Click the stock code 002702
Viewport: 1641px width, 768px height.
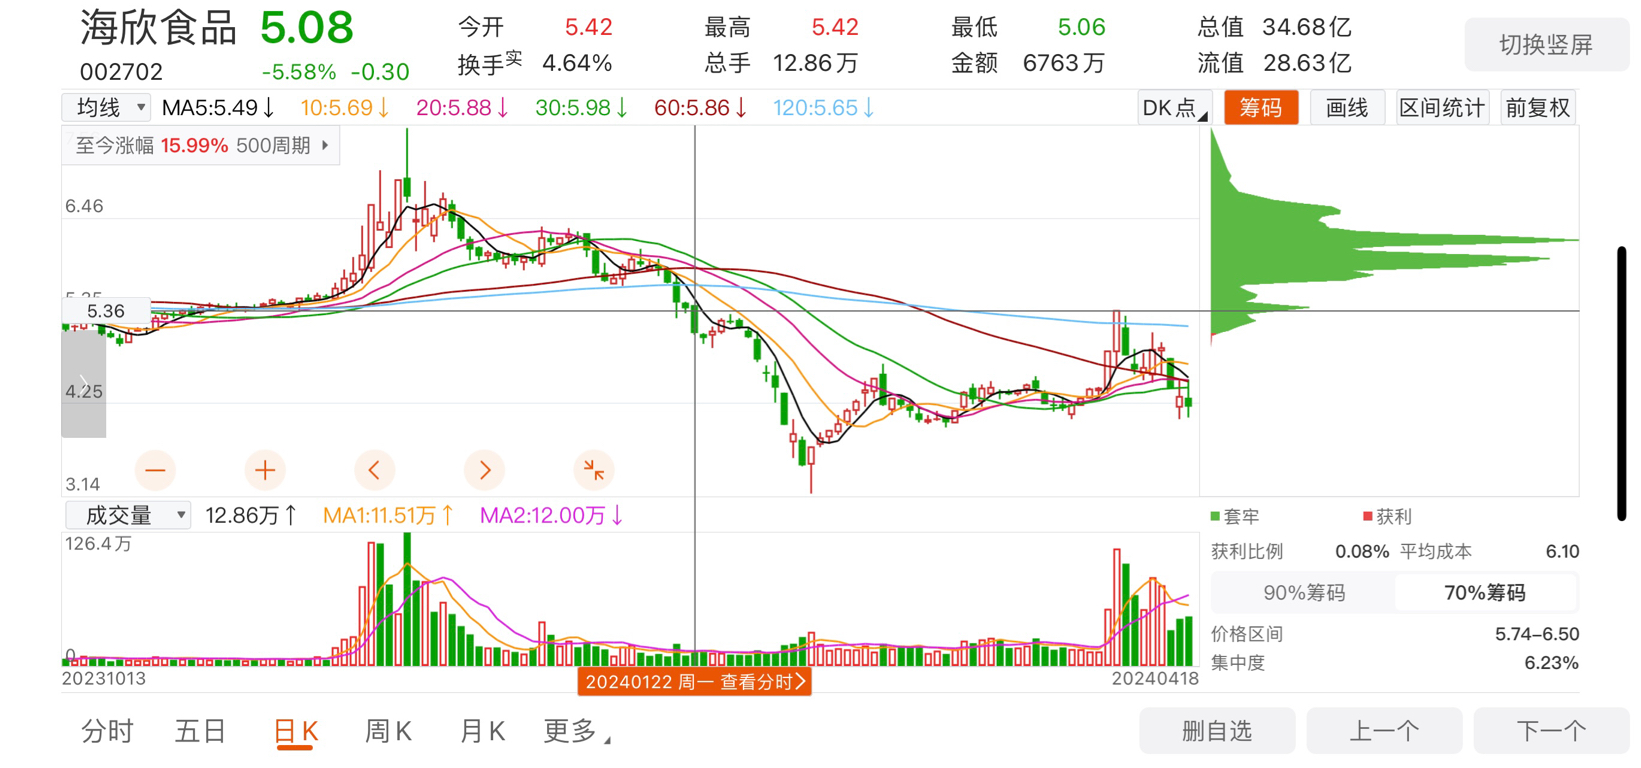121,72
